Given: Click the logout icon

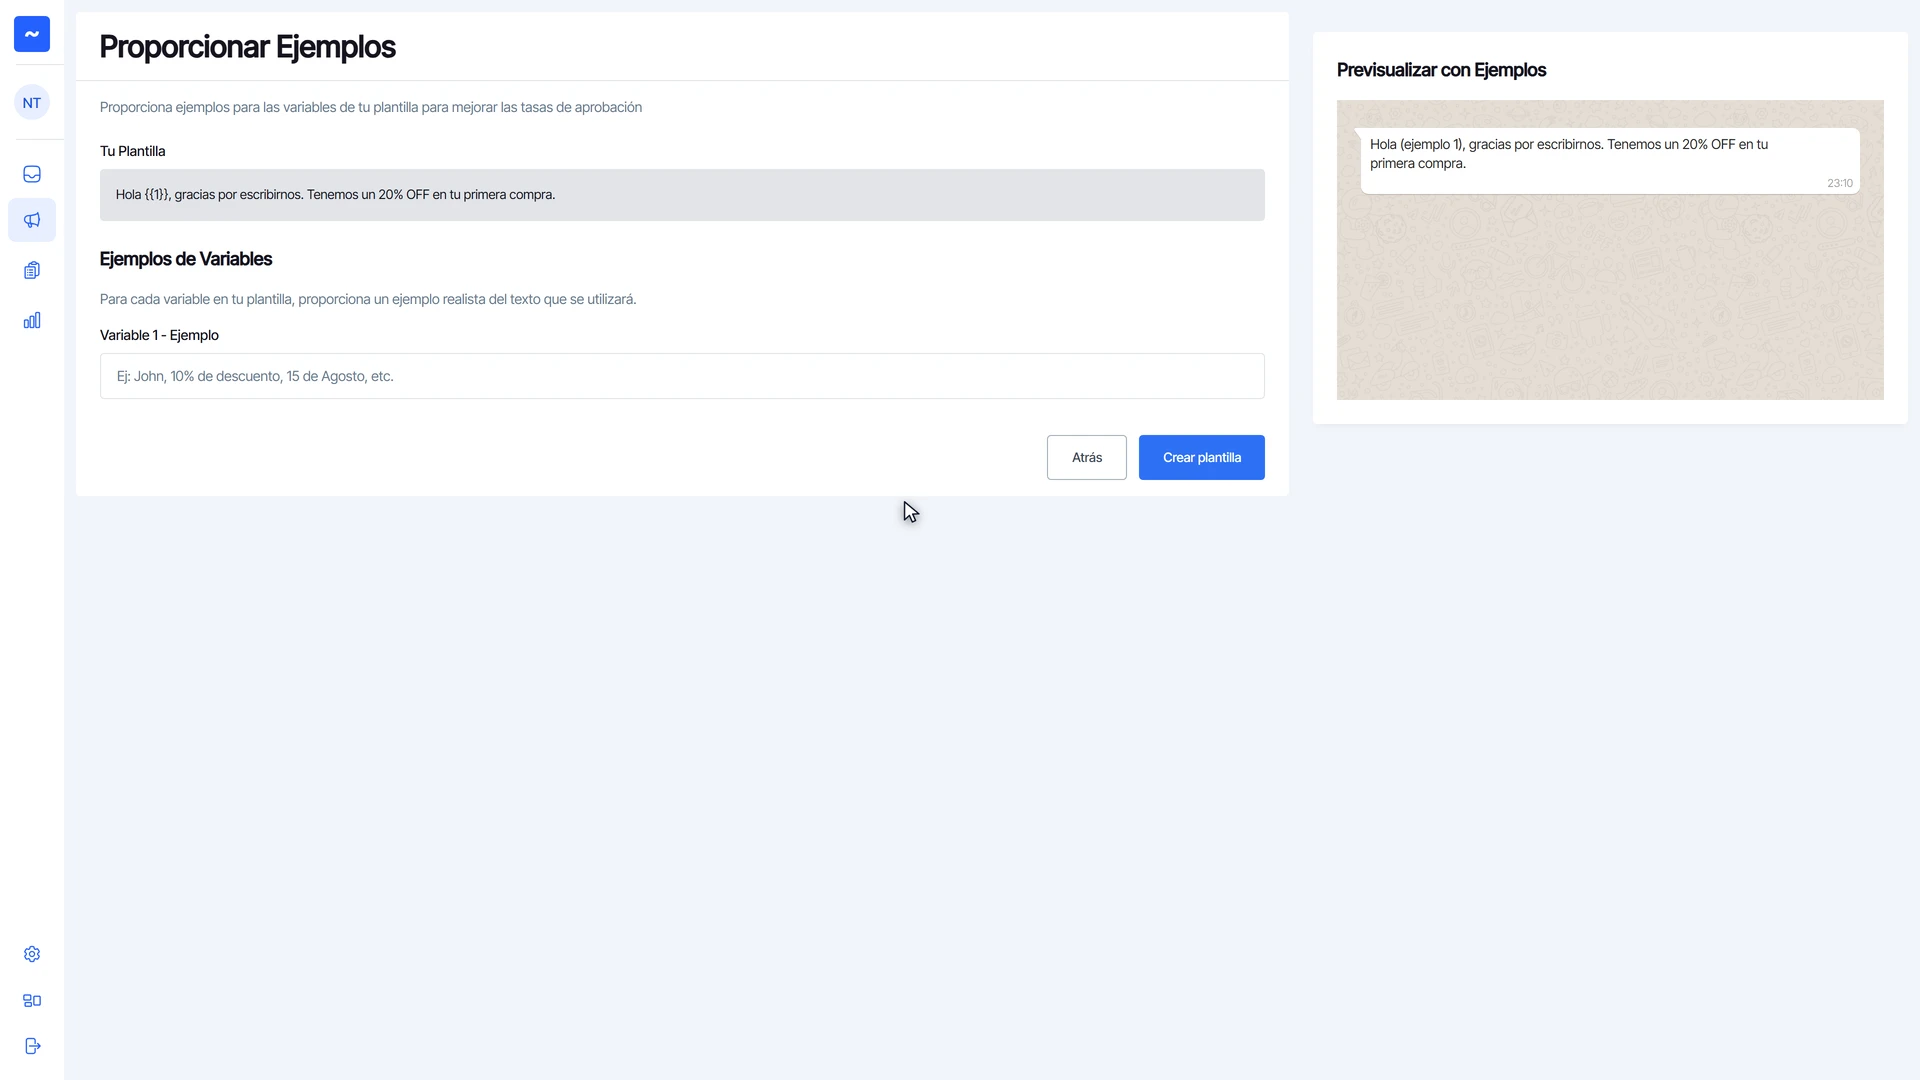Looking at the screenshot, I should [32, 1046].
